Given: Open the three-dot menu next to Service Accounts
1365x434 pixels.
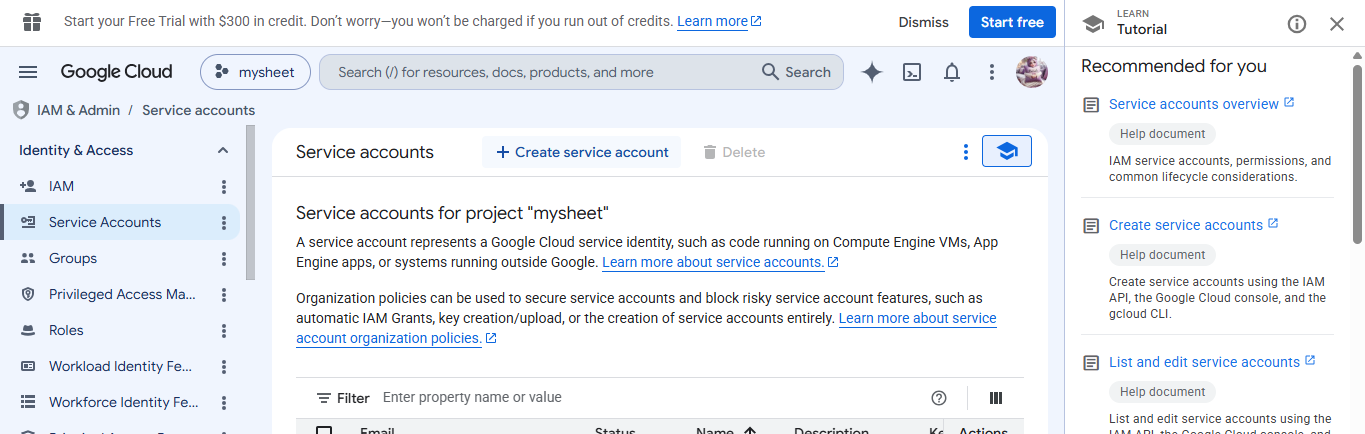Looking at the screenshot, I should tap(224, 222).
